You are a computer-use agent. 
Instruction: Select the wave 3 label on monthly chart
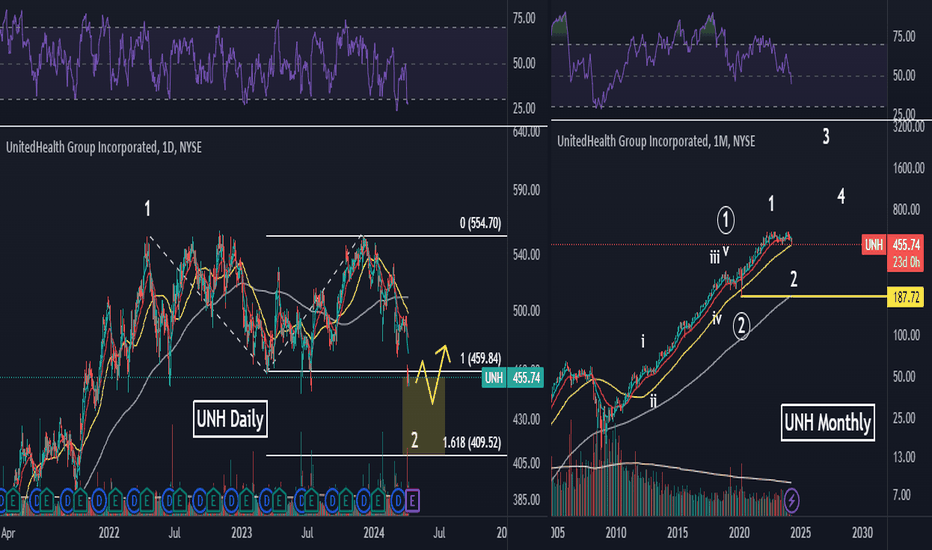click(x=826, y=137)
